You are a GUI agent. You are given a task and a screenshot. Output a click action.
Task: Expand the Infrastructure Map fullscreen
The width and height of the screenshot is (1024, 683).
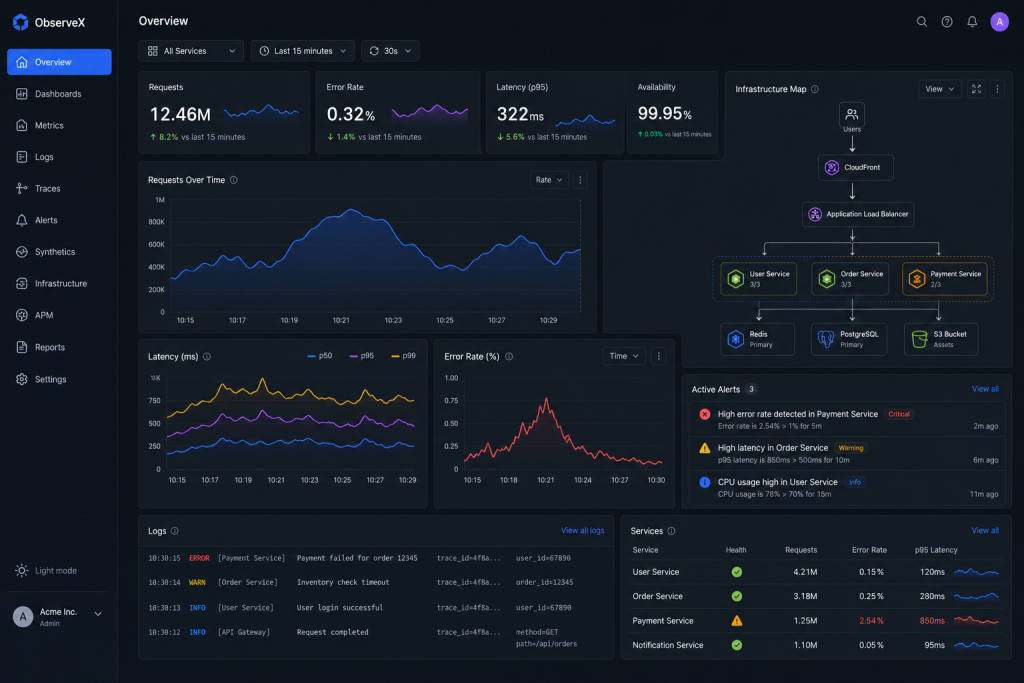[976, 89]
